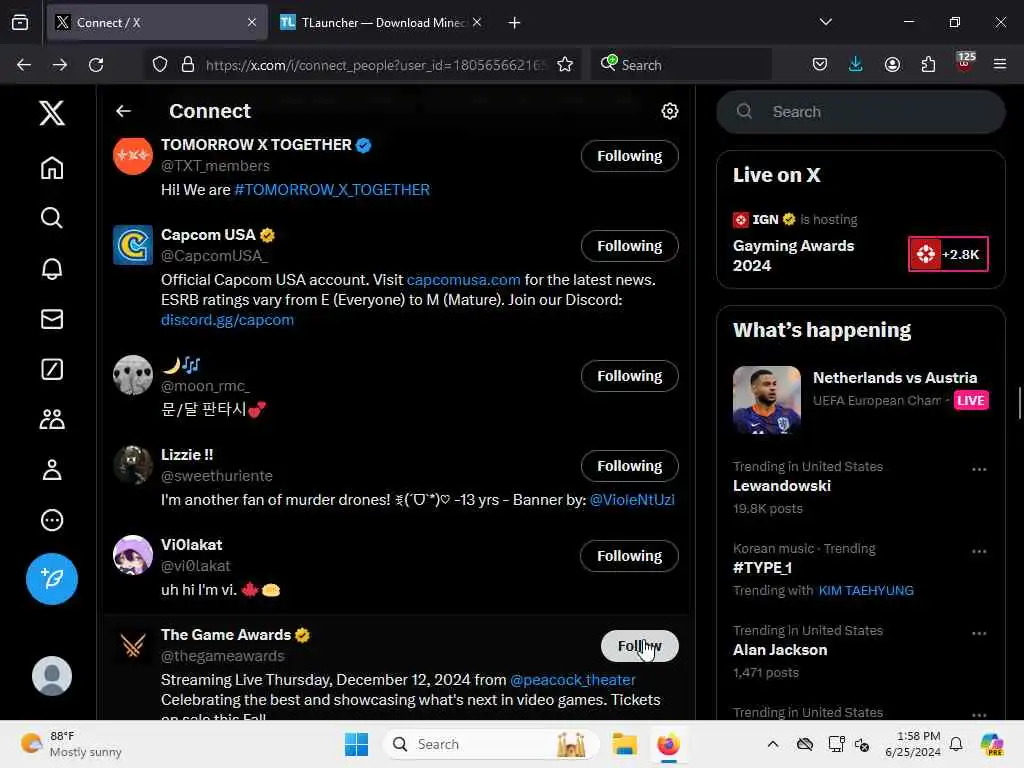Switch to Connect / X tab
The image size is (1024, 768).
coord(157,23)
